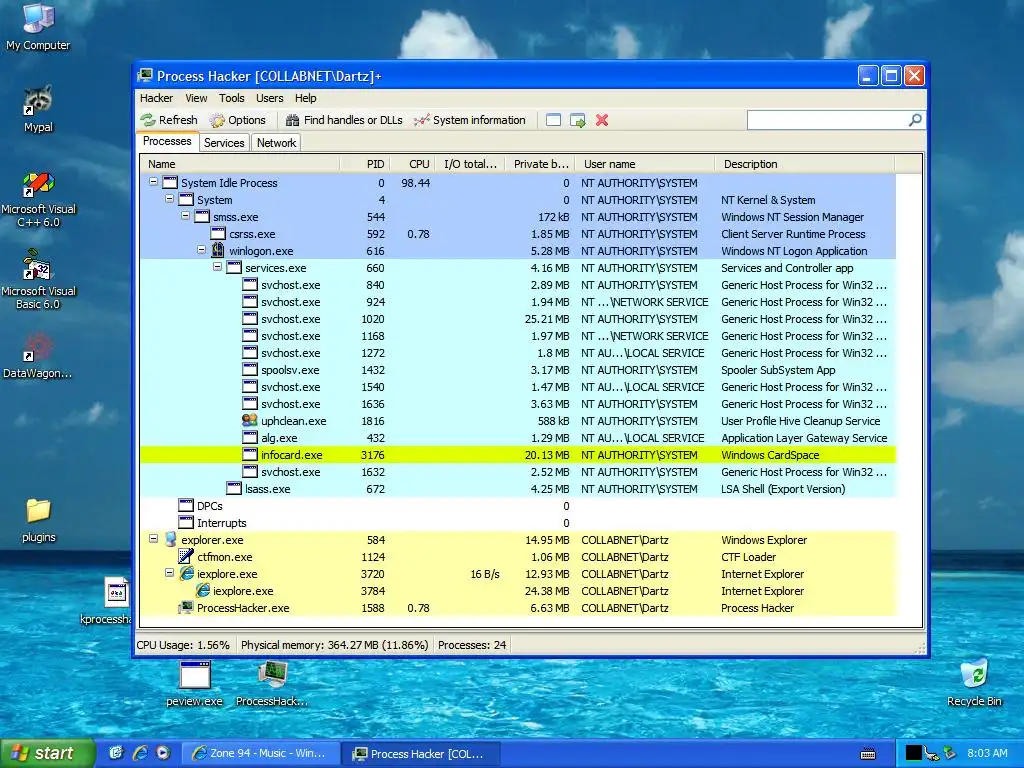
Task: Click the ProcessHacker.exe process icon
Action: pos(186,607)
